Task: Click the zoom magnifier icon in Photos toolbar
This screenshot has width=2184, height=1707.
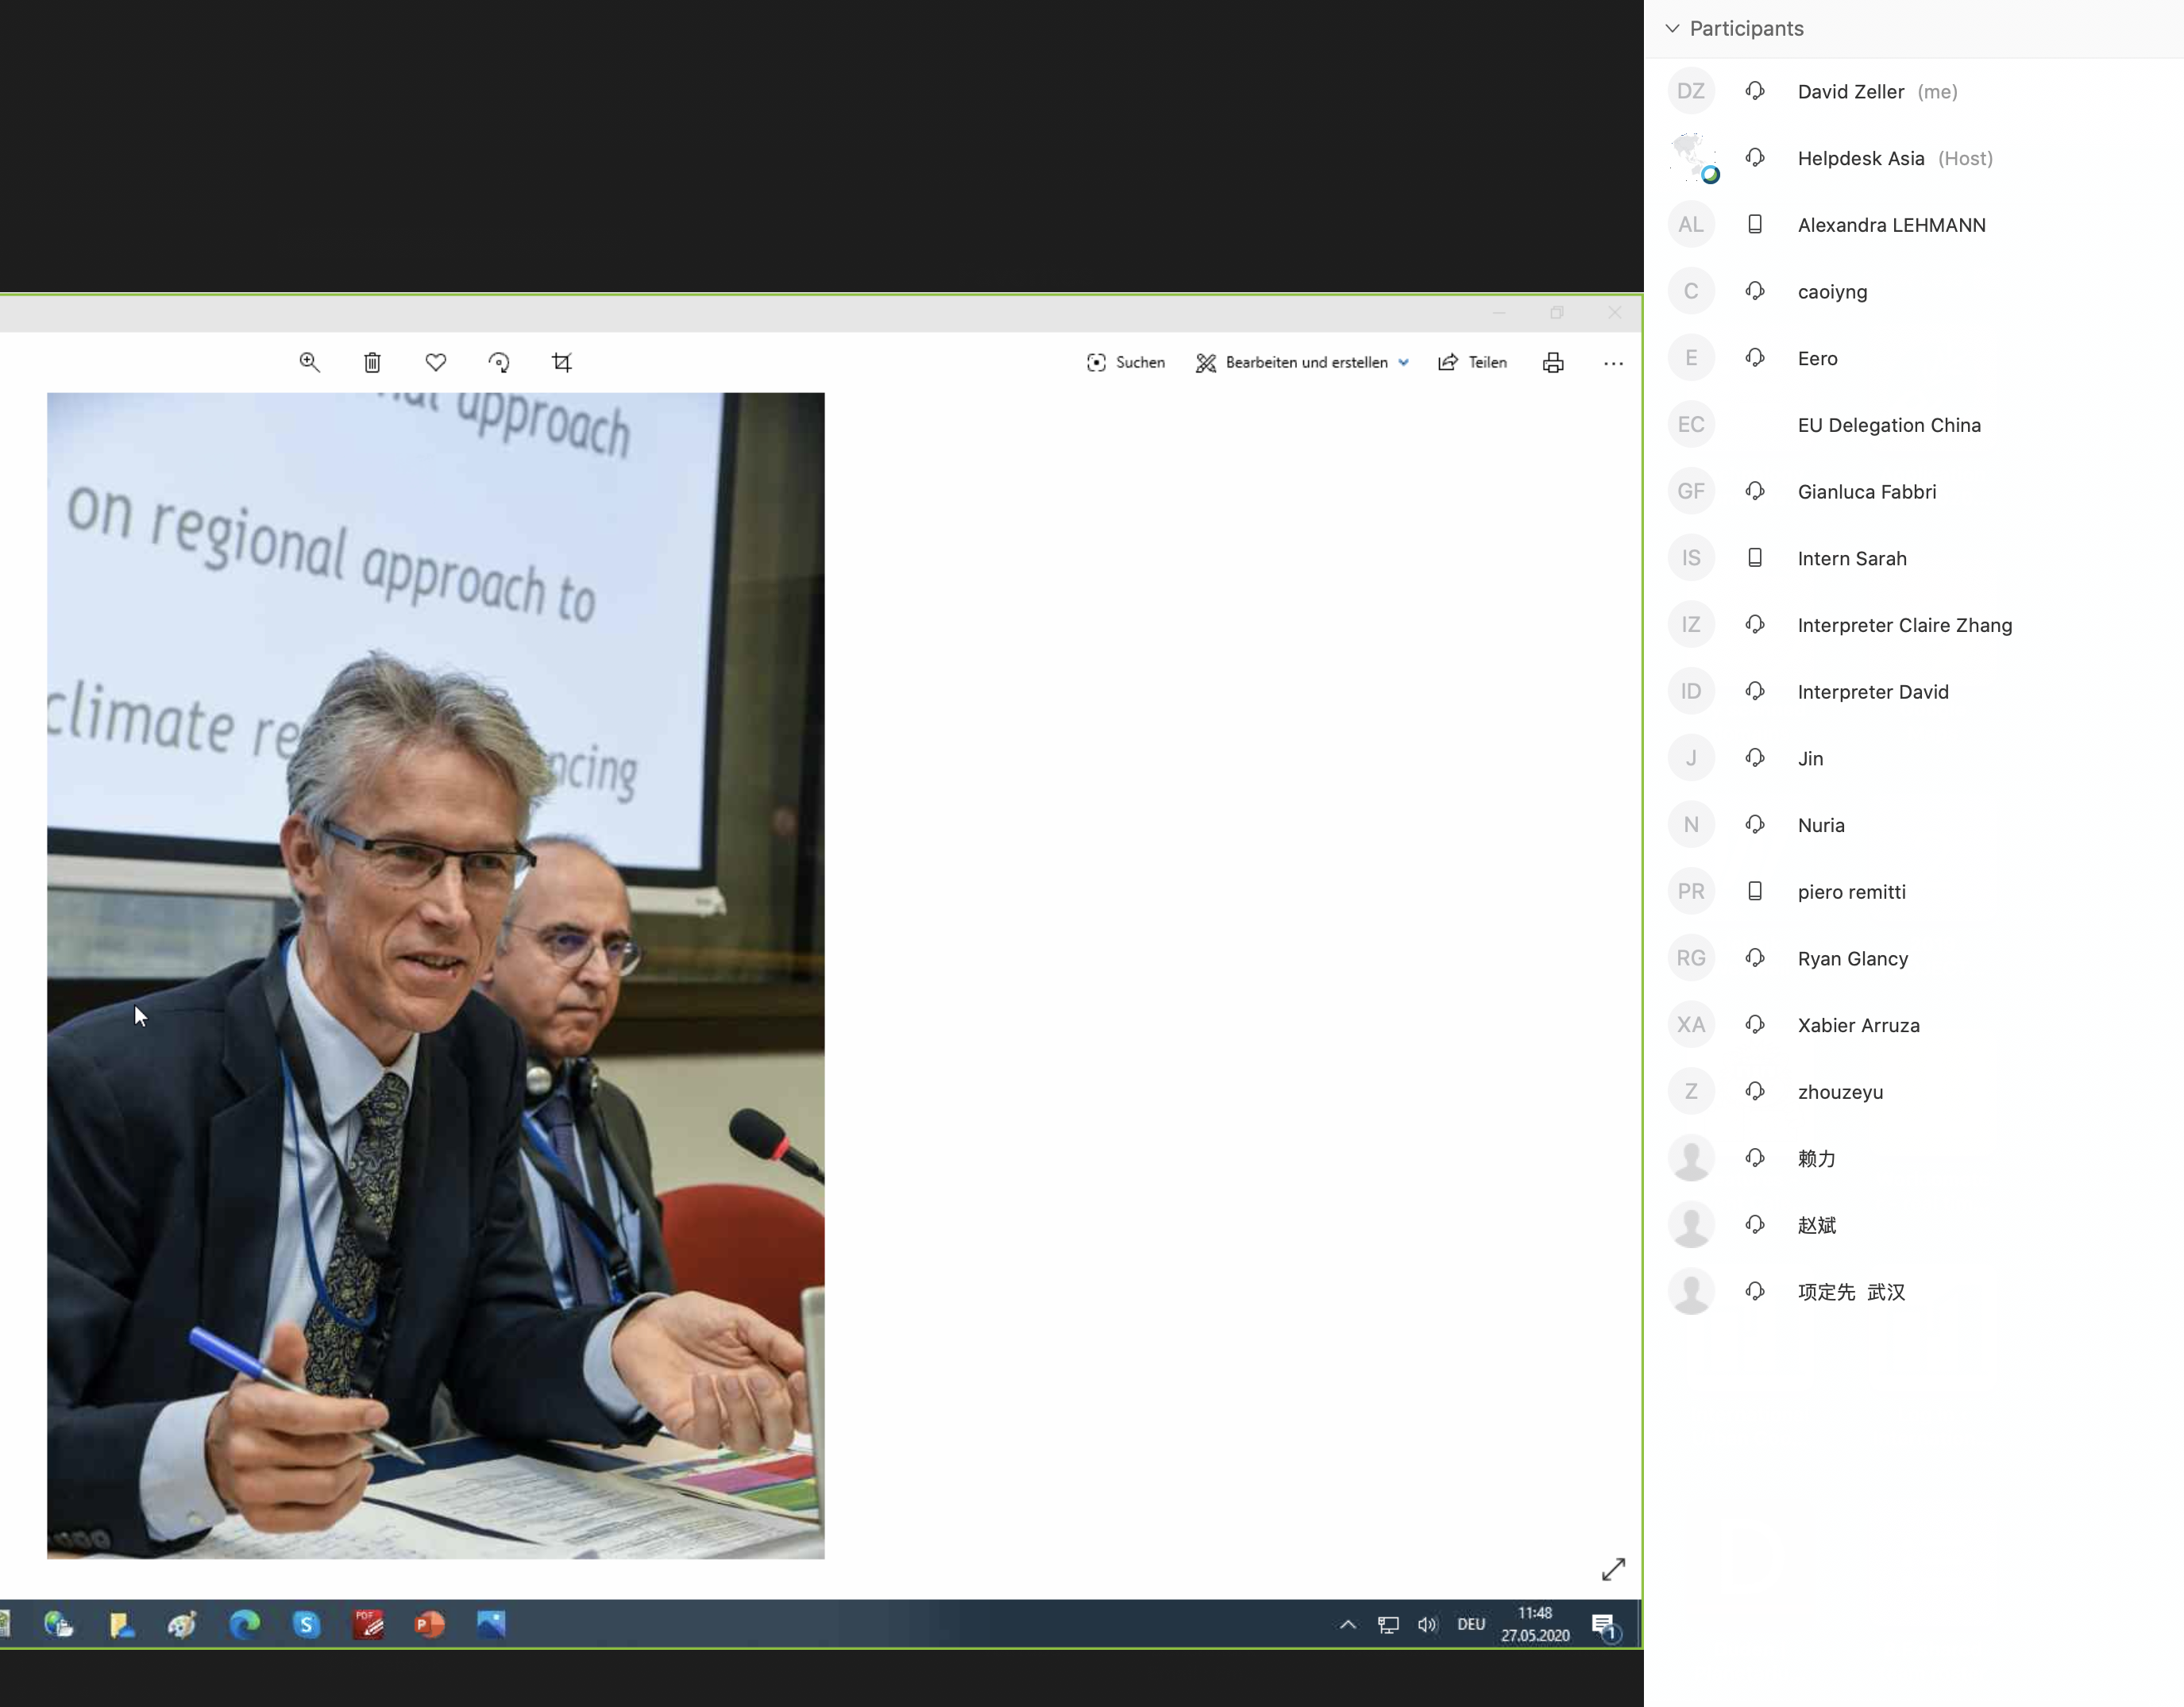Action: click(309, 362)
